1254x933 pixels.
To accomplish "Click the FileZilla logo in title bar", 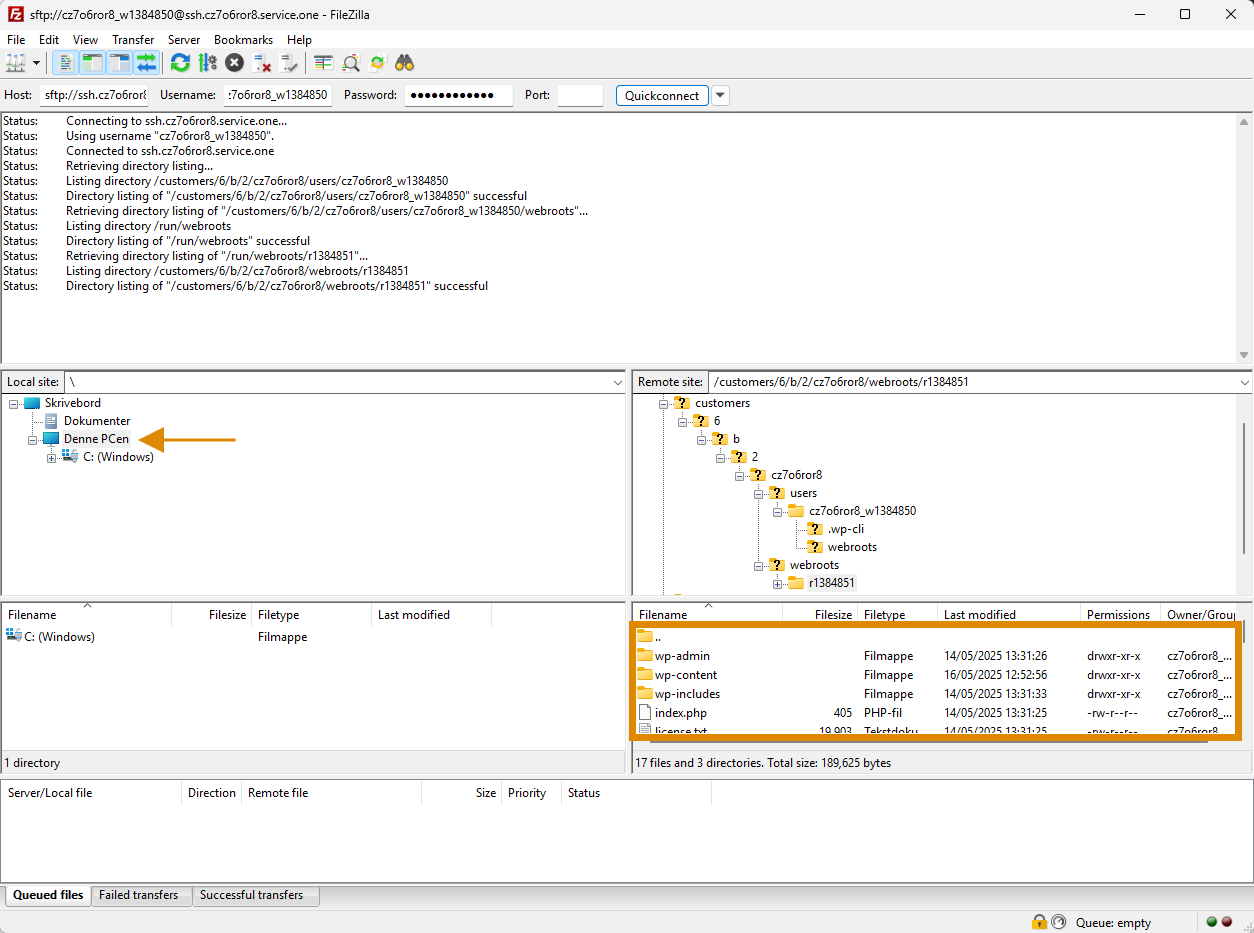I will [x=16, y=15].
